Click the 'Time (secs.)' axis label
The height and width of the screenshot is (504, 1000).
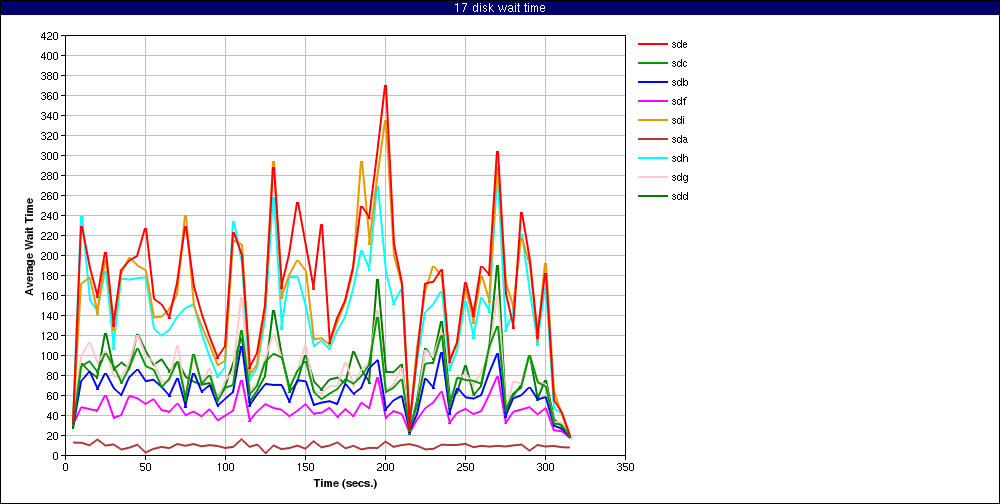[x=345, y=483]
